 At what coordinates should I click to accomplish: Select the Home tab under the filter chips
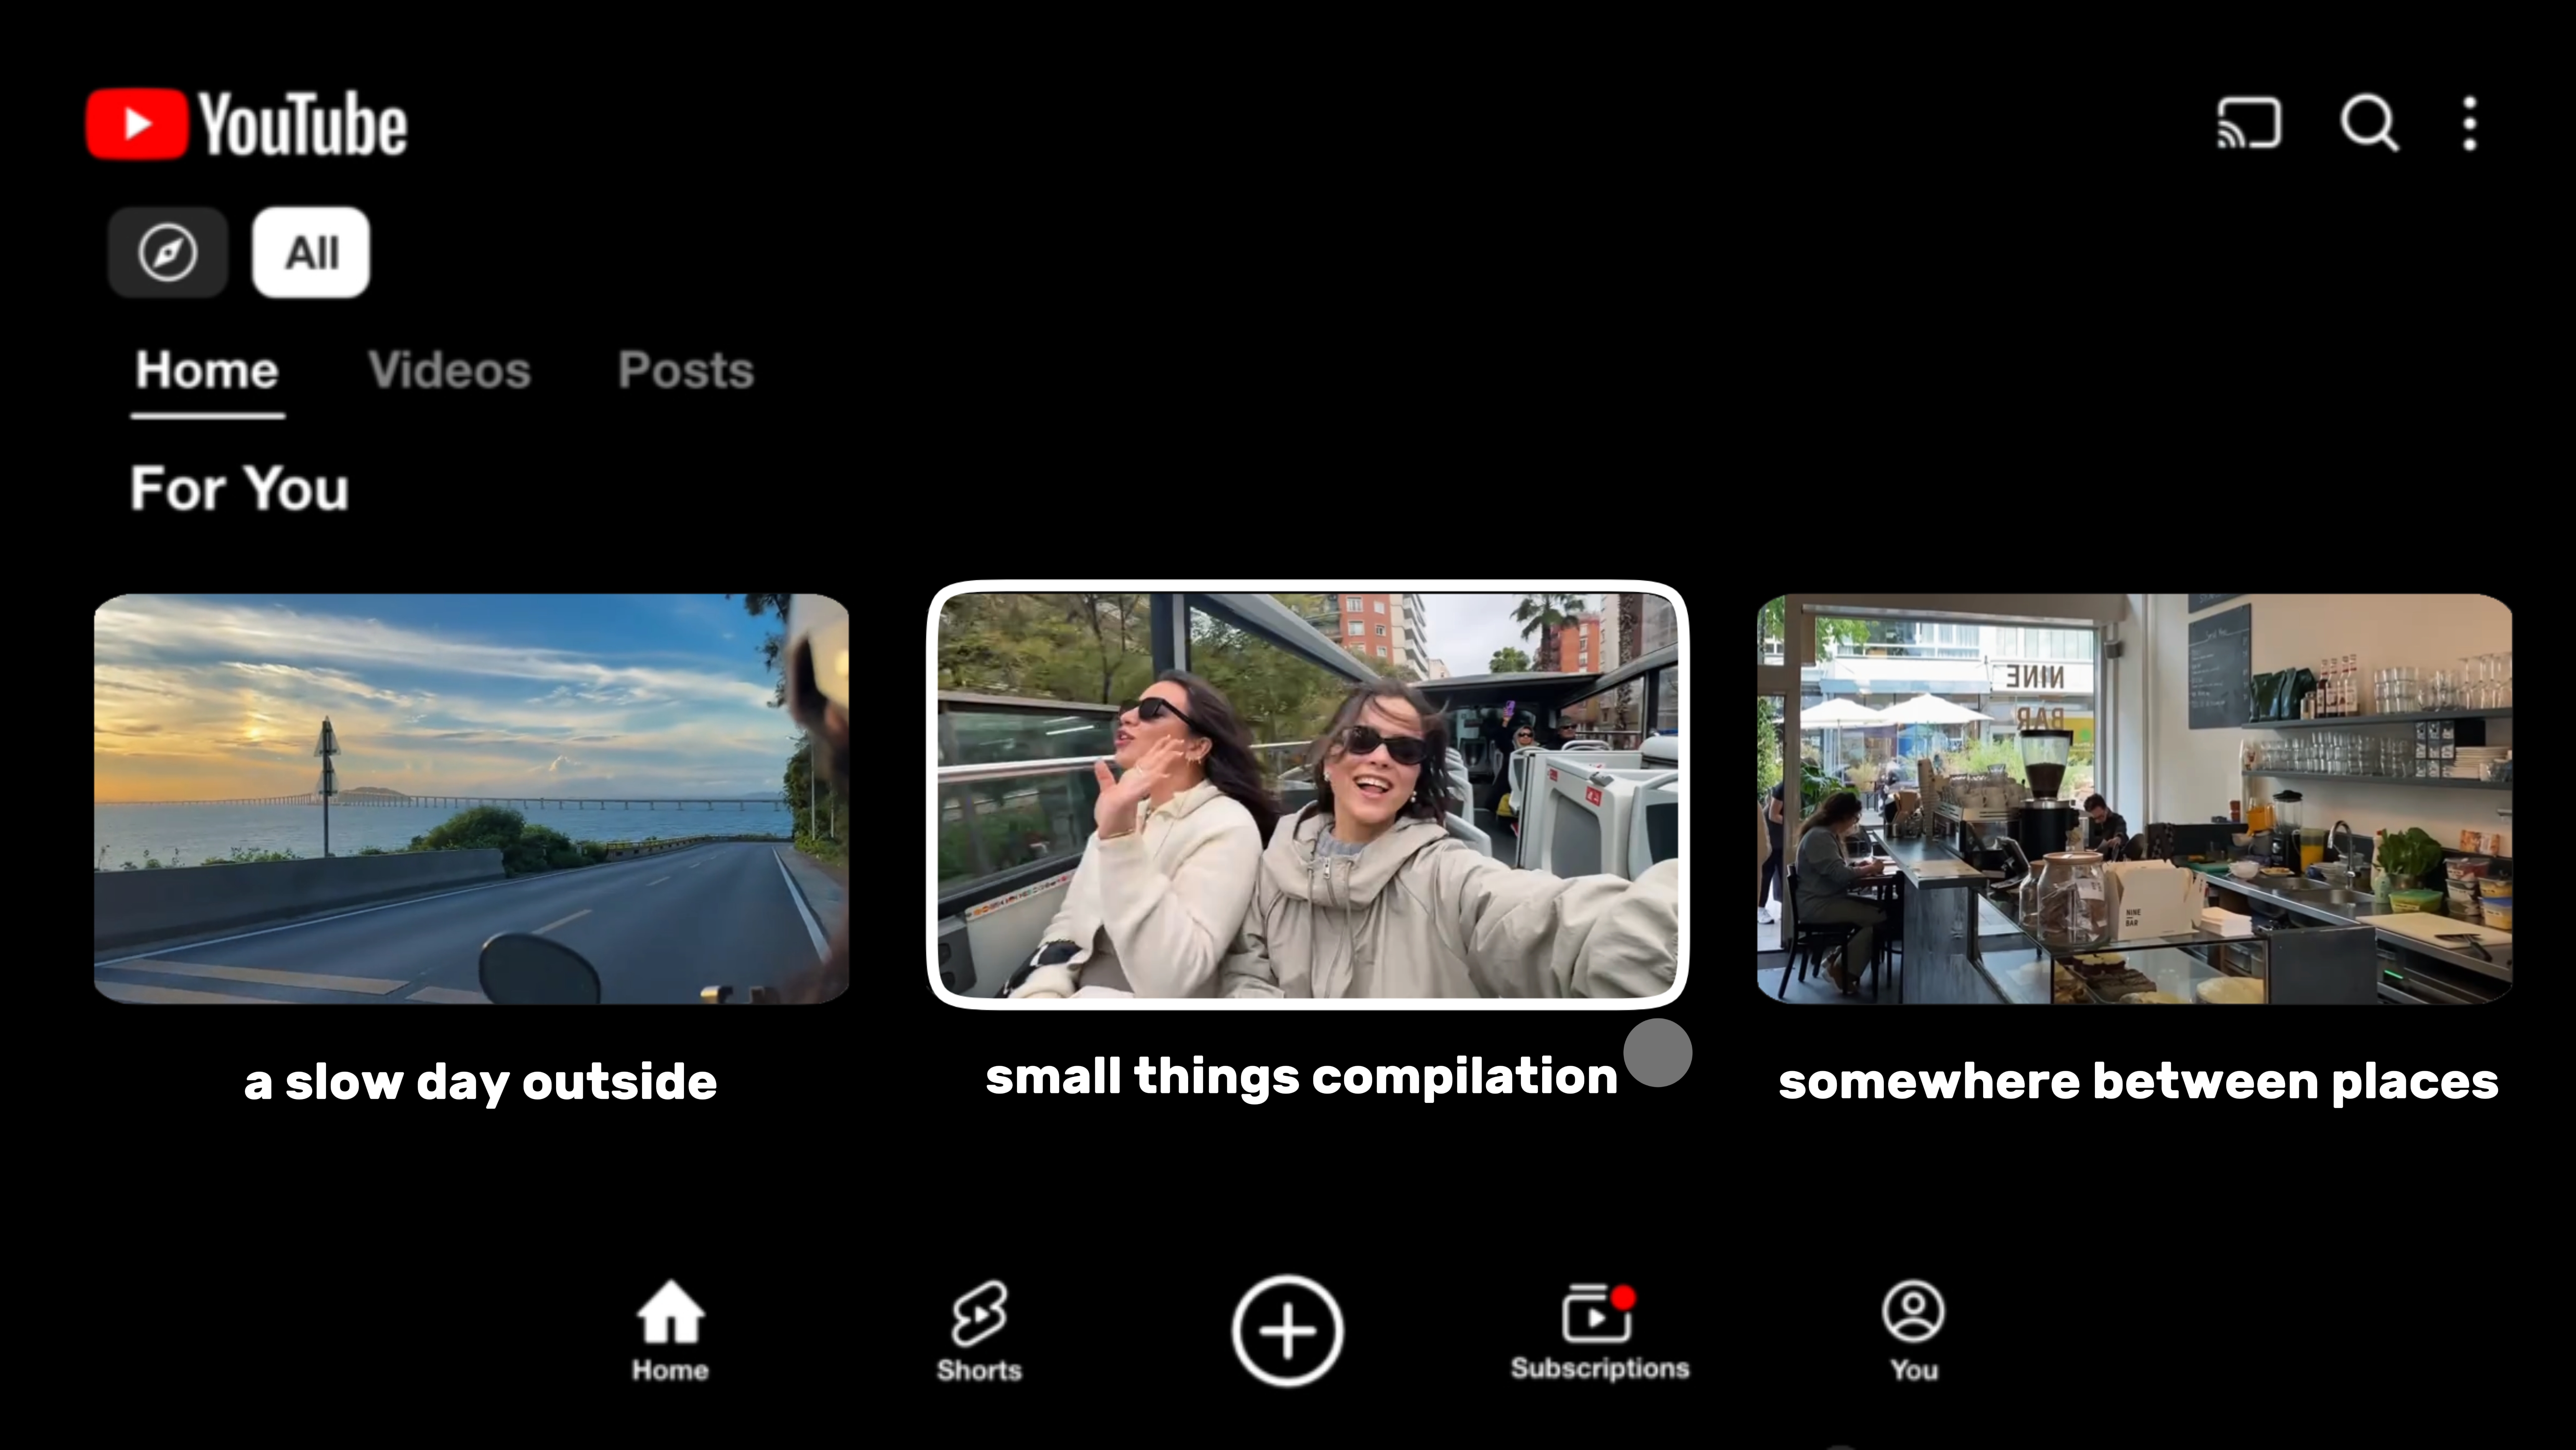207,370
